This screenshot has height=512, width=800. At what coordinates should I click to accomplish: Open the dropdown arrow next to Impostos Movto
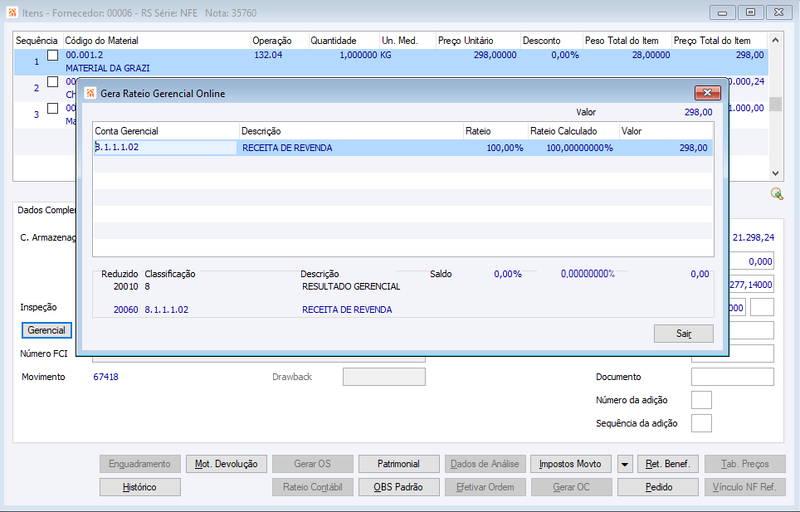tap(624, 464)
